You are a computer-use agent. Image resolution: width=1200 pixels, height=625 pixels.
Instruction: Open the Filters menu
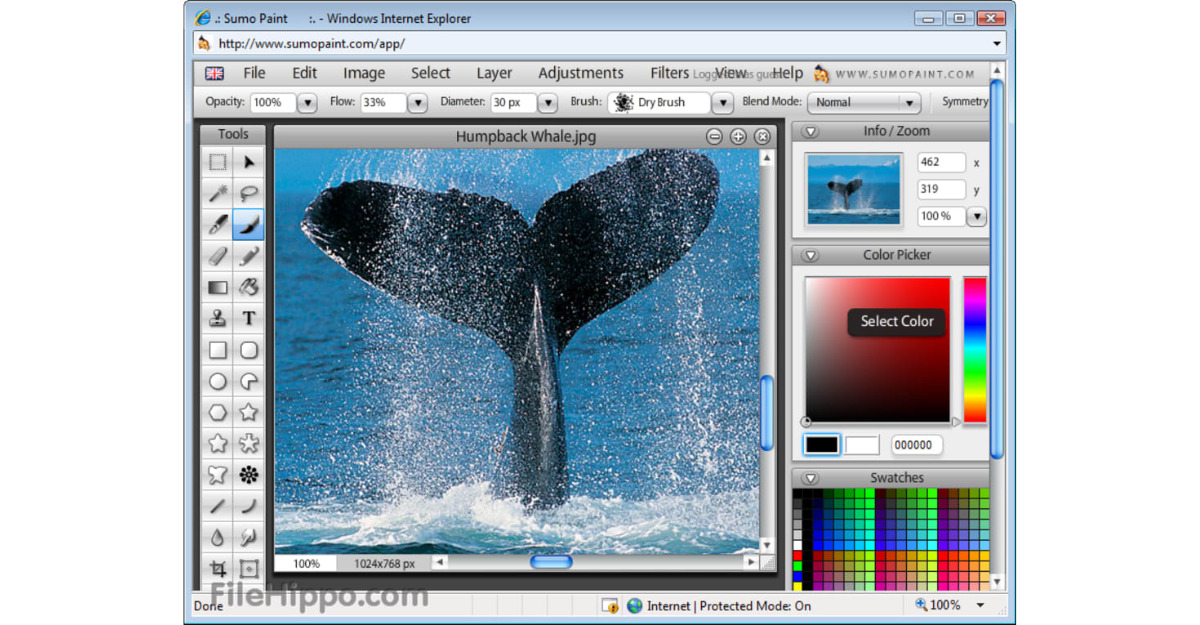pos(669,73)
